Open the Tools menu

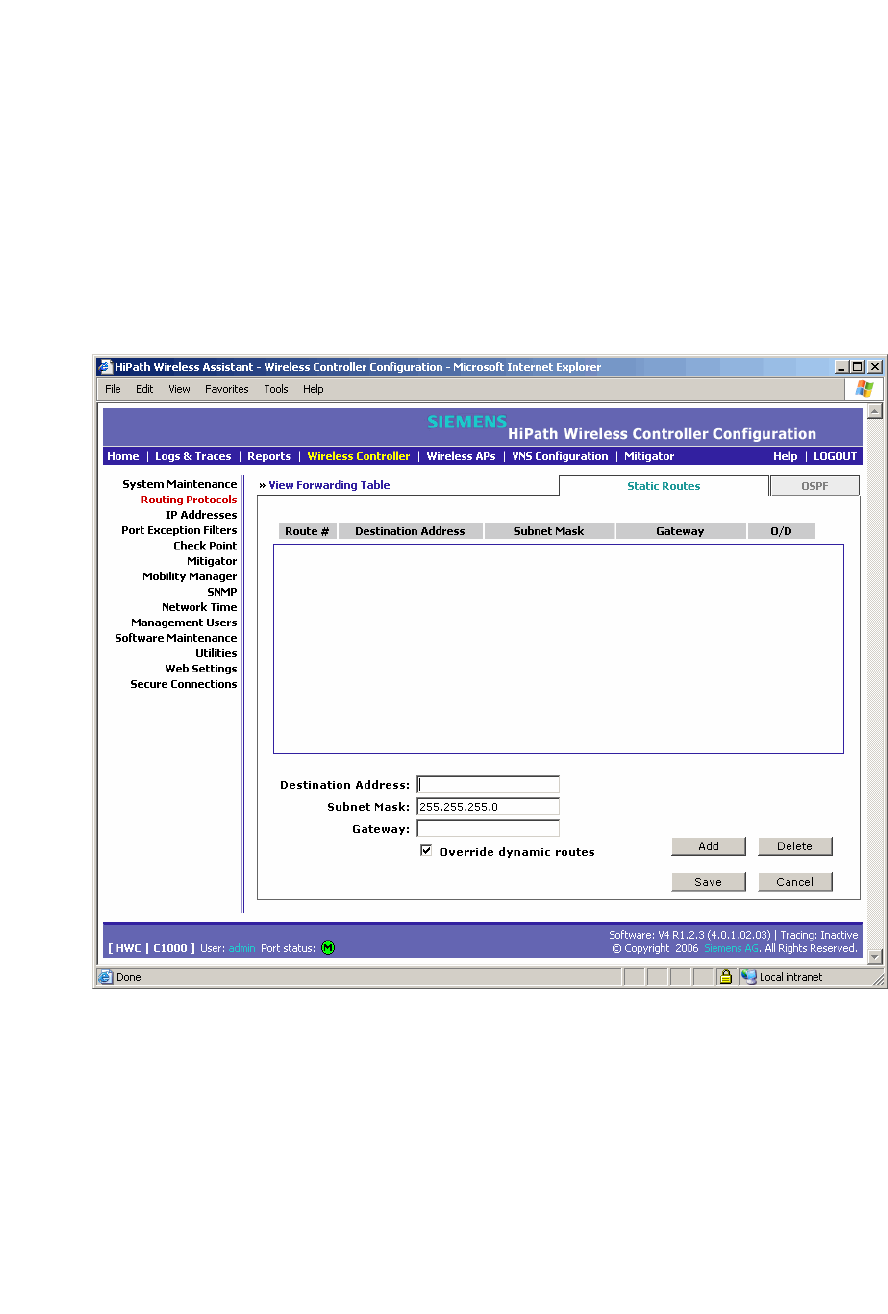point(276,389)
